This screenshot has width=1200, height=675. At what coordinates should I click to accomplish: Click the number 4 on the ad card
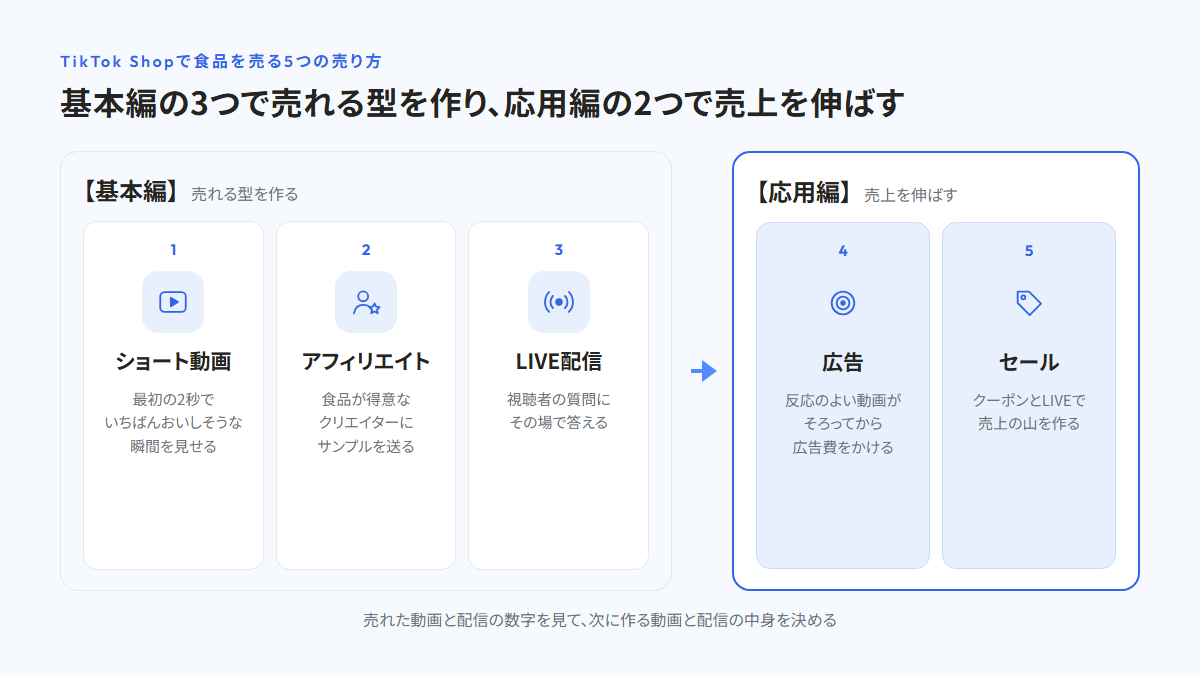[x=843, y=251]
